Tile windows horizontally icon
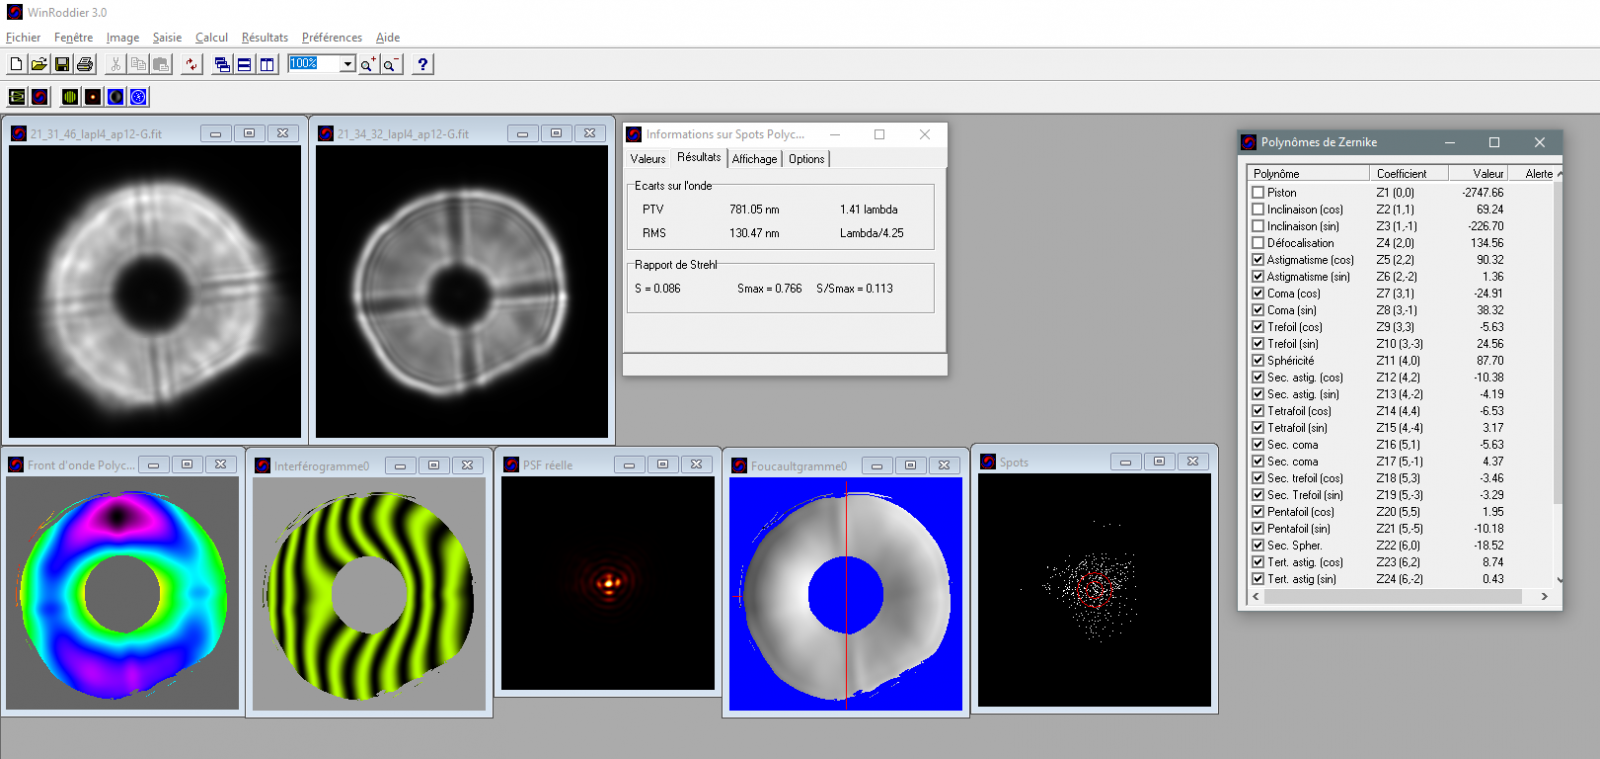The width and height of the screenshot is (1600, 759). [x=245, y=64]
